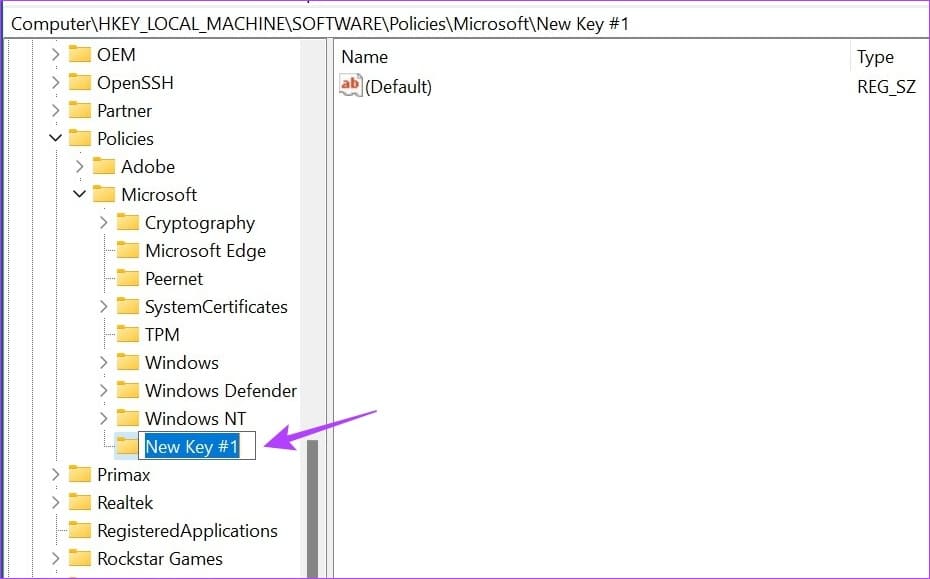The height and width of the screenshot is (579, 930).
Task: Expand the SystemCertificates key
Action: tap(103, 306)
